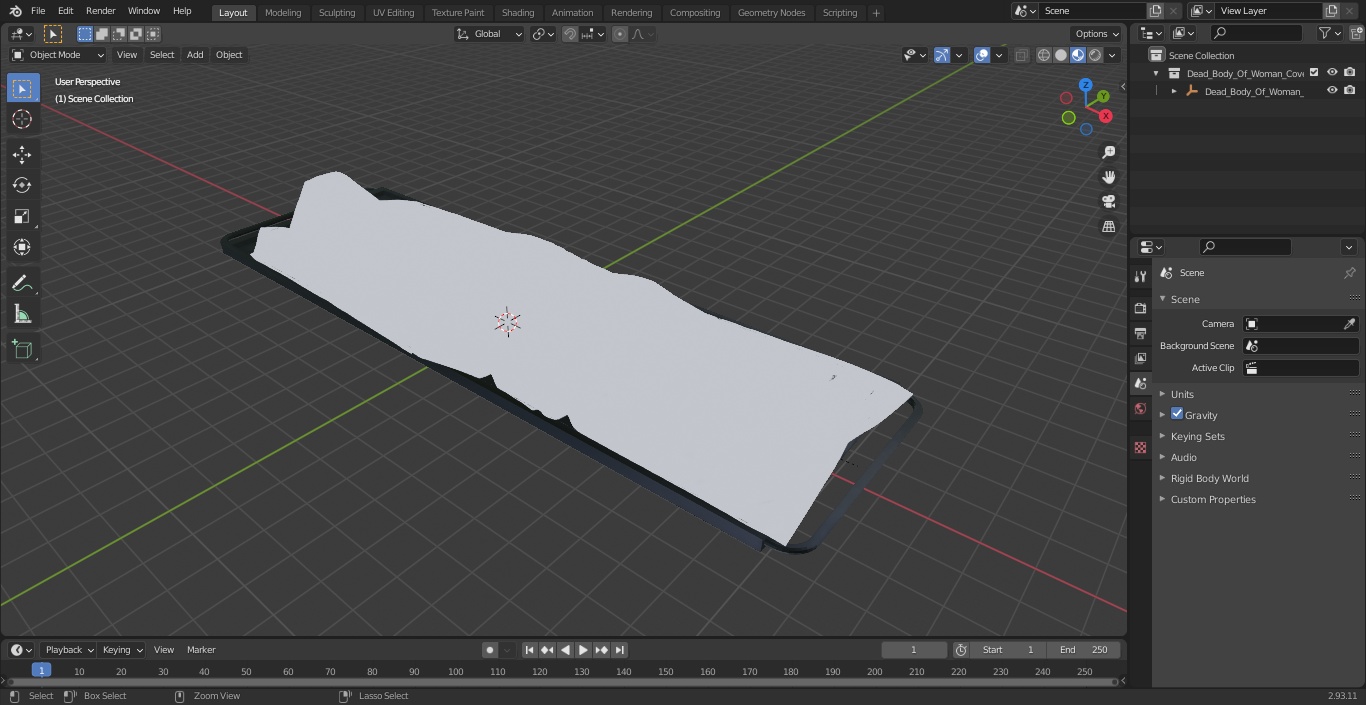Activate the Select Box tool
1366x705 pixels.
click(22, 88)
